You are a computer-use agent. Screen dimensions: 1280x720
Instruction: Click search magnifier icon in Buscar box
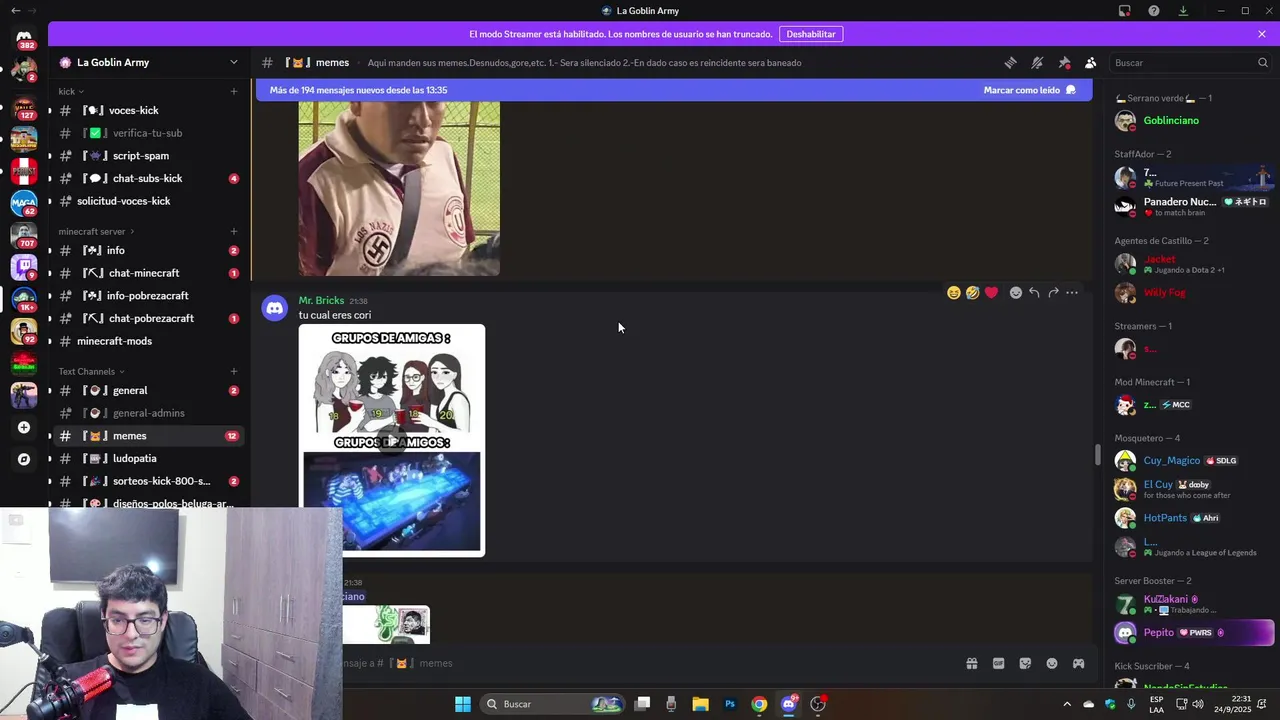[x=1262, y=62]
